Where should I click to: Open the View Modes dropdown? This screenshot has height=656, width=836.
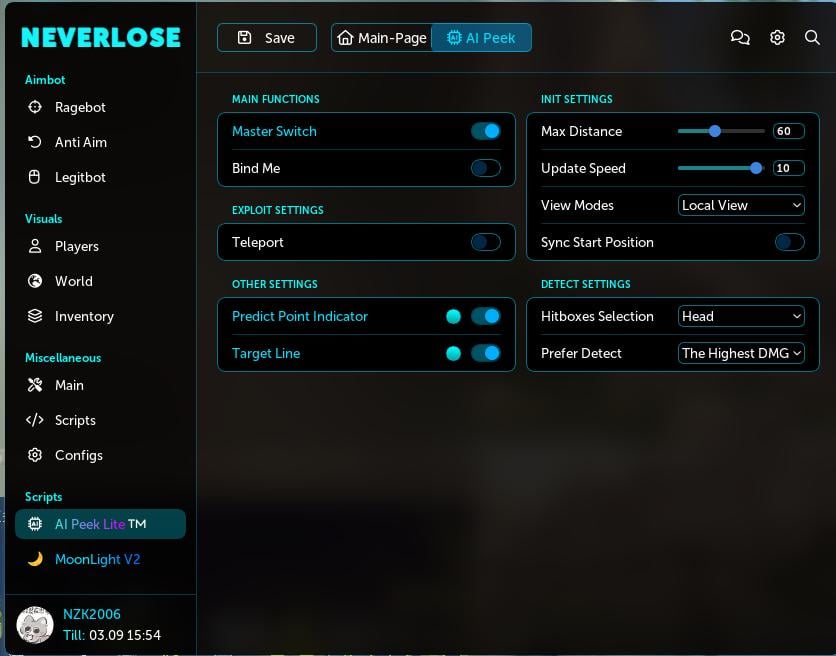pos(741,205)
